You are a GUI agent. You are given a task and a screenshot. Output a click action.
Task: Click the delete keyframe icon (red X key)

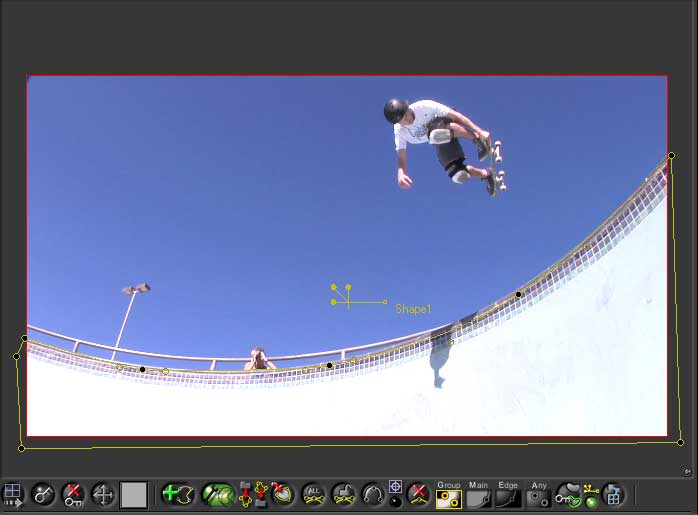coord(73,495)
